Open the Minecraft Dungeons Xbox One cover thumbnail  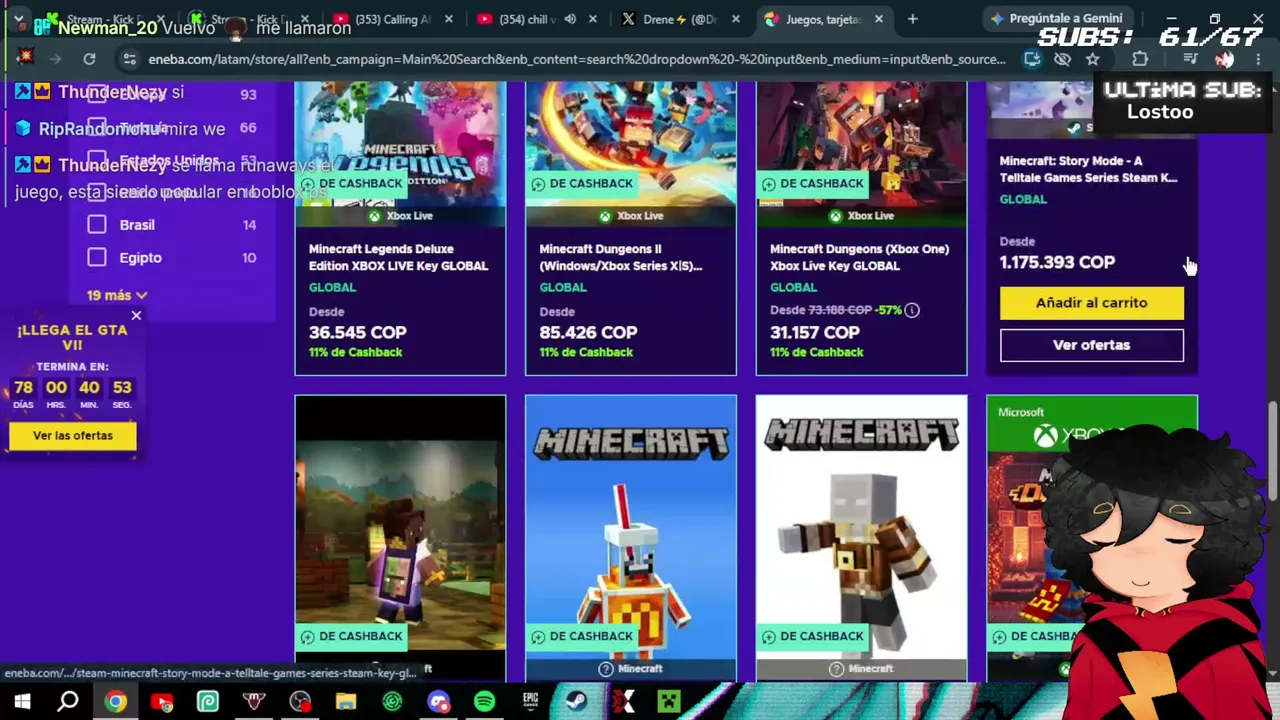tap(861, 153)
